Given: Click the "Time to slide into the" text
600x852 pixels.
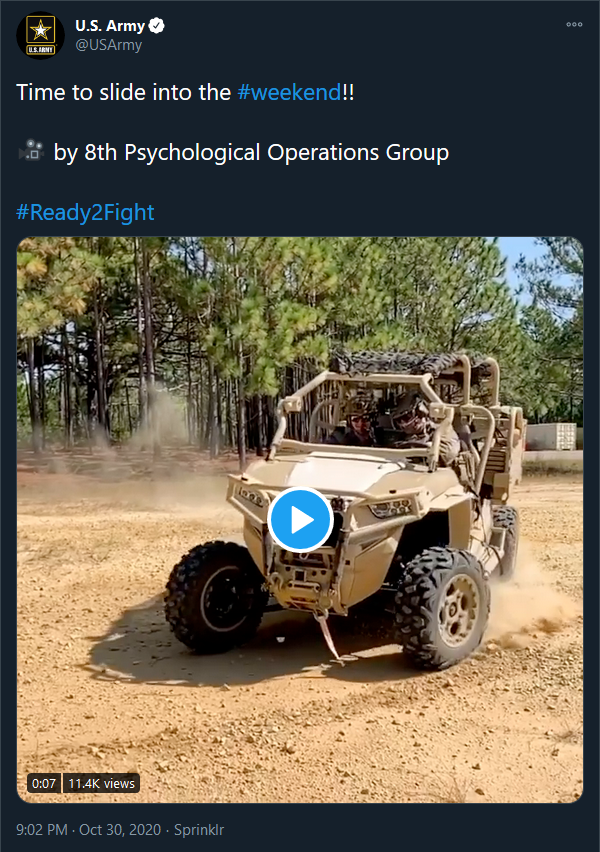Looking at the screenshot, I should [124, 92].
